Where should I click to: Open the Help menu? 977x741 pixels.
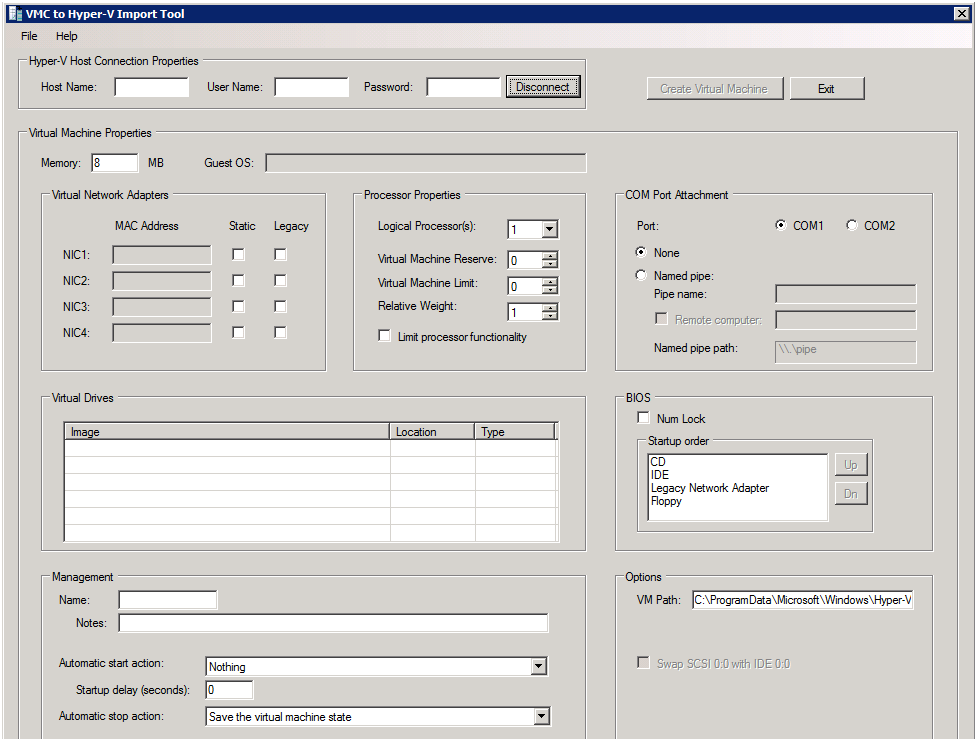coord(67,36)
